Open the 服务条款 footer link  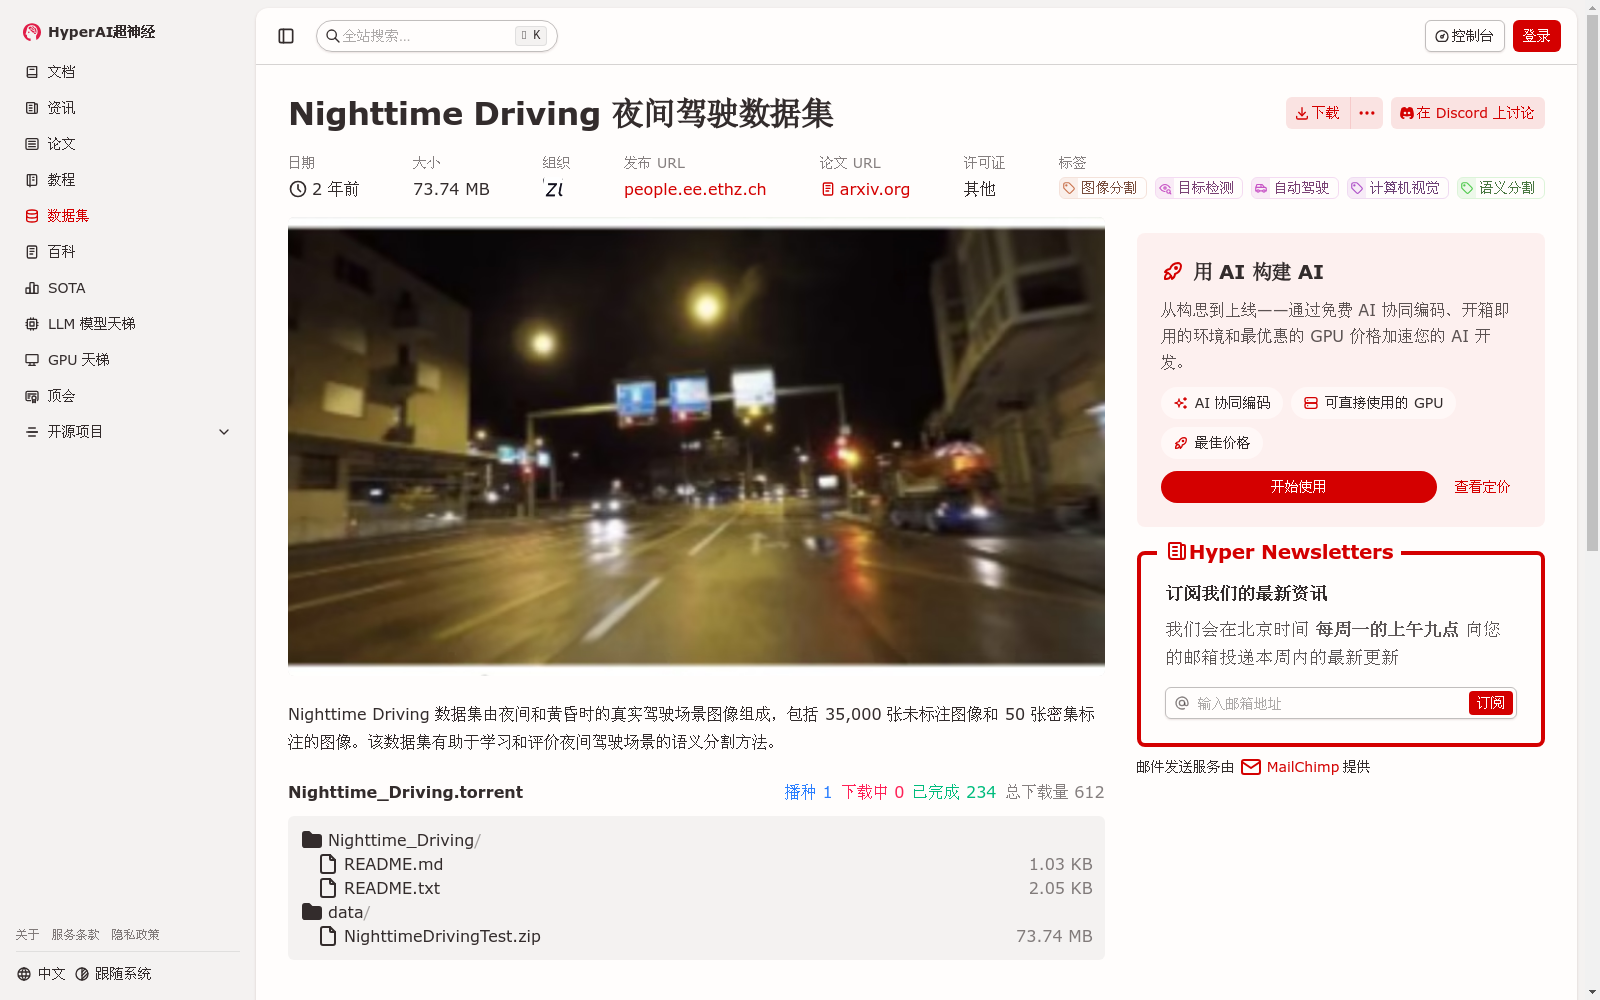pyautogui.click(x=75, y=935)
